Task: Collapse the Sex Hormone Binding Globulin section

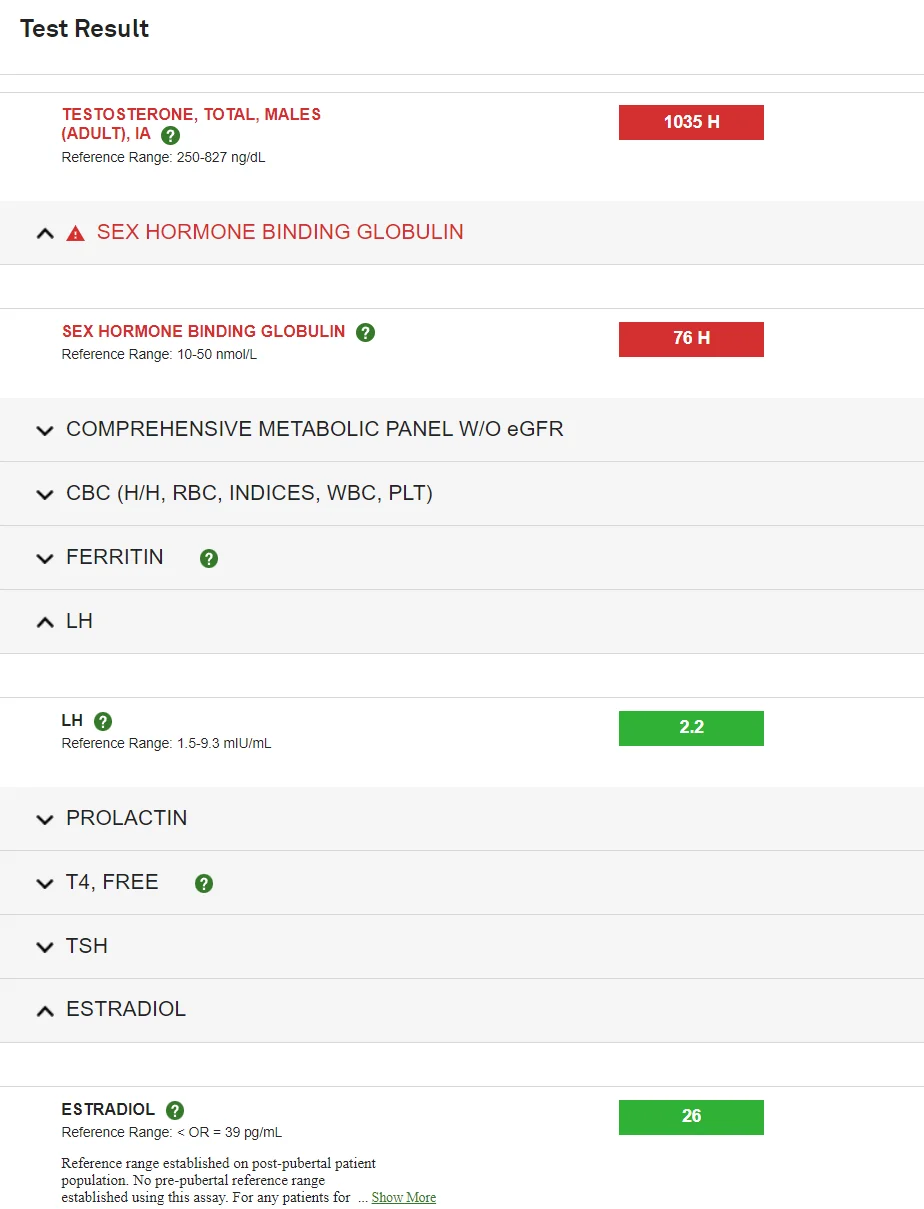Action: pos(45,233)
